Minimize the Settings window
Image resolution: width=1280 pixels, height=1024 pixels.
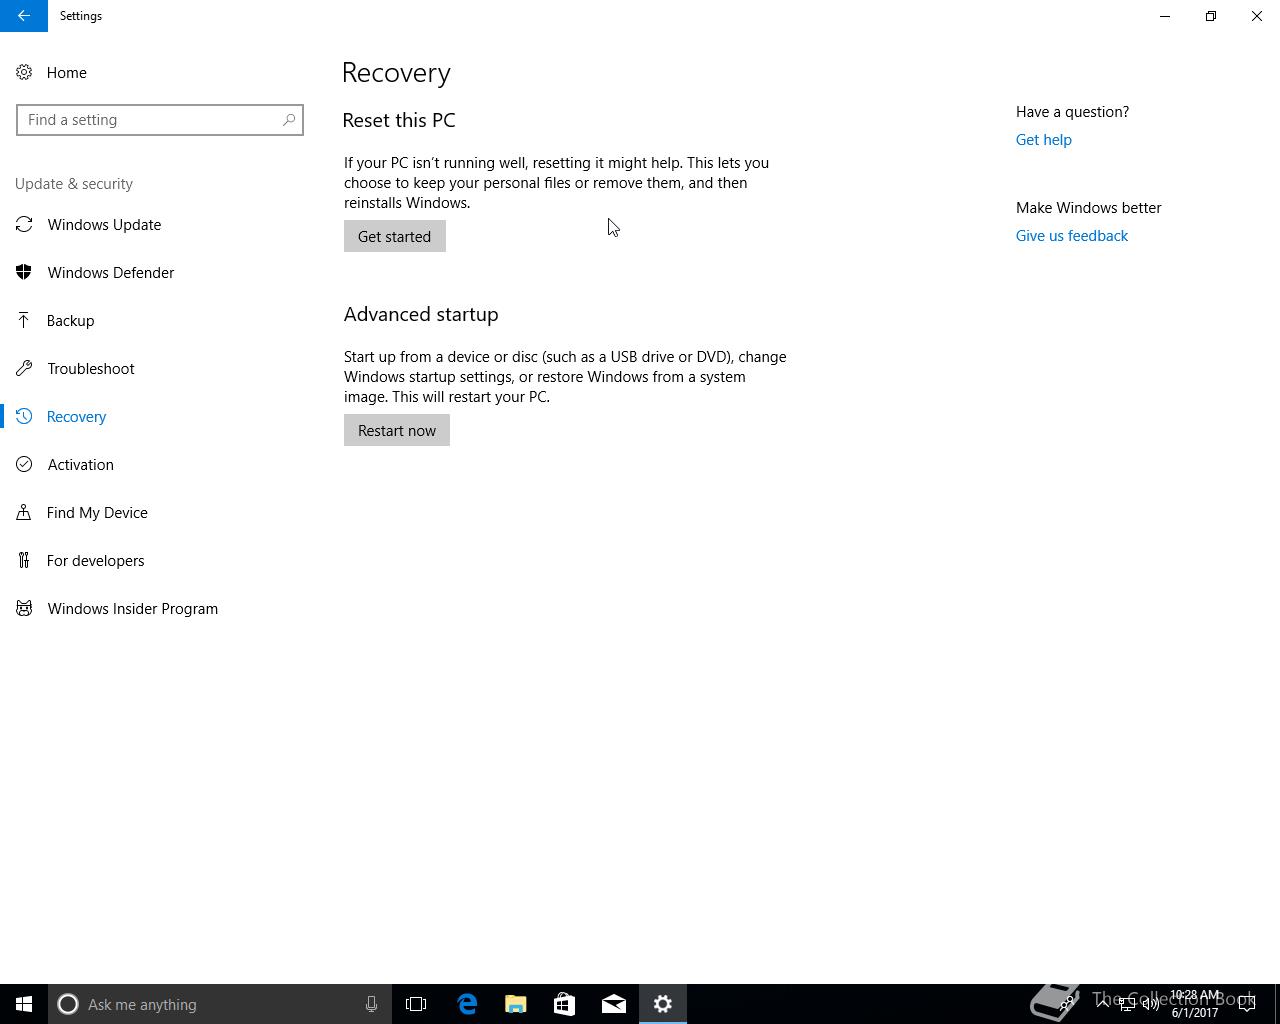[x=1165, y=16]
